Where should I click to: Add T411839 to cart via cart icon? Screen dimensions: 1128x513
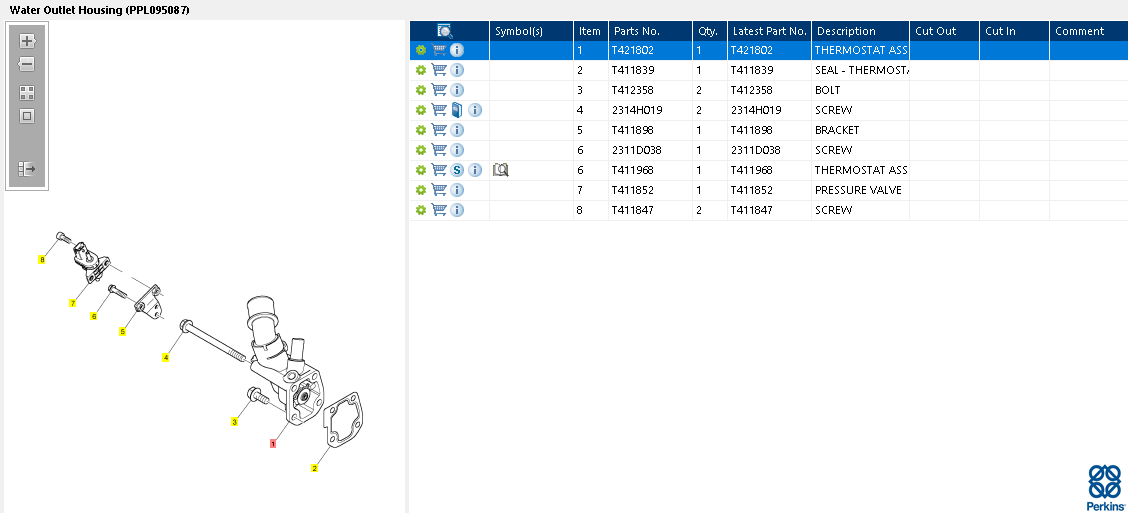[439, 70]
